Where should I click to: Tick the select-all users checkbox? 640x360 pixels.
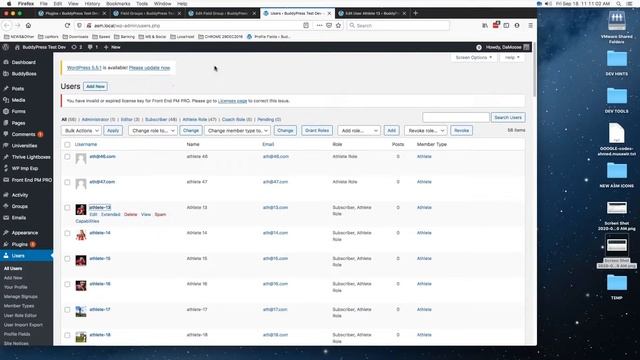tap(67, 144)
